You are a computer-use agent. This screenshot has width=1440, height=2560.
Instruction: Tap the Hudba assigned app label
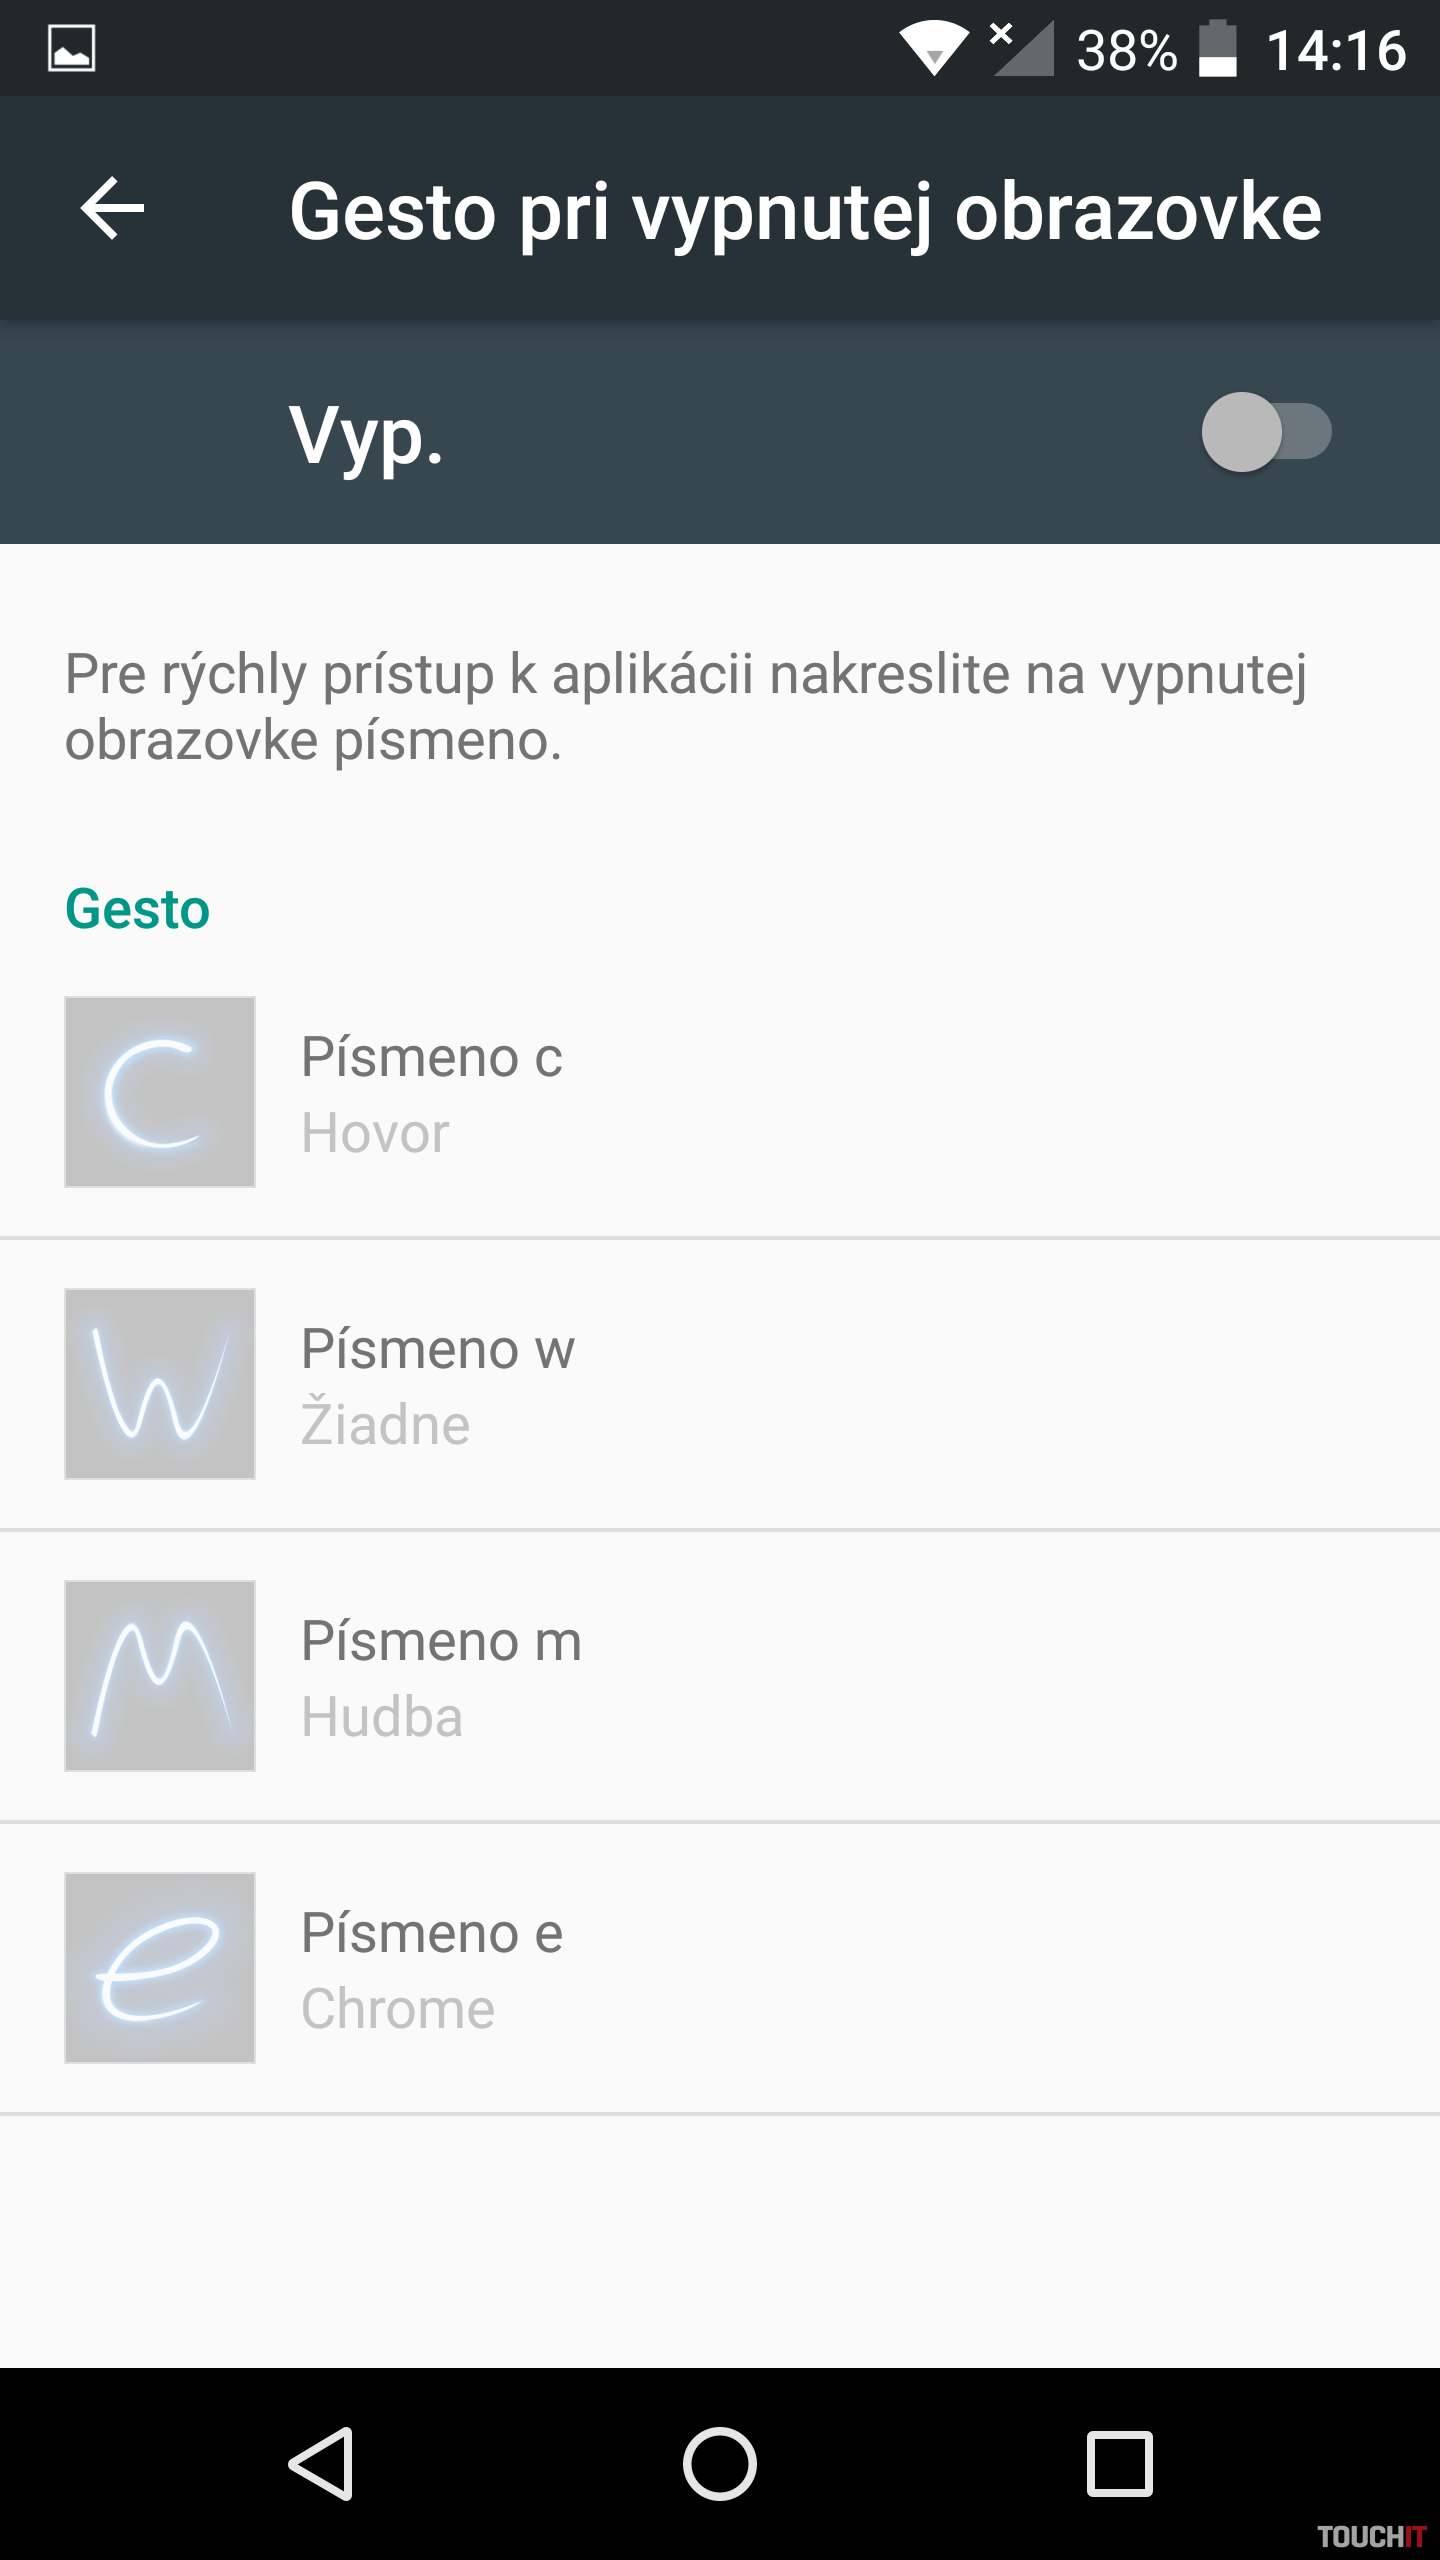point(382,1717)
